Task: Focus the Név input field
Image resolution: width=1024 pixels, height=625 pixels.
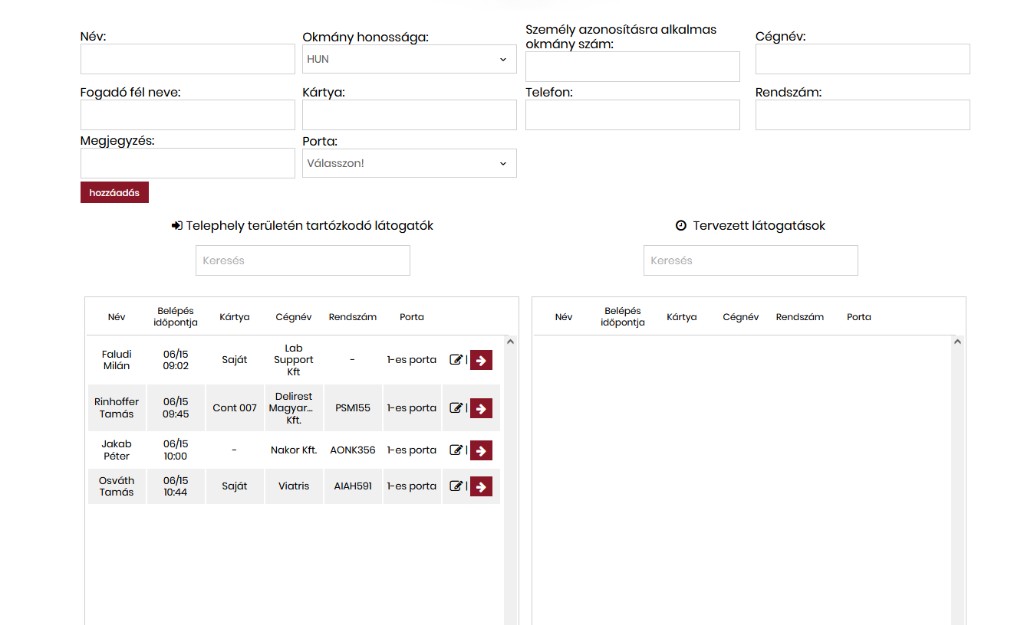Action: coord(187,59)
